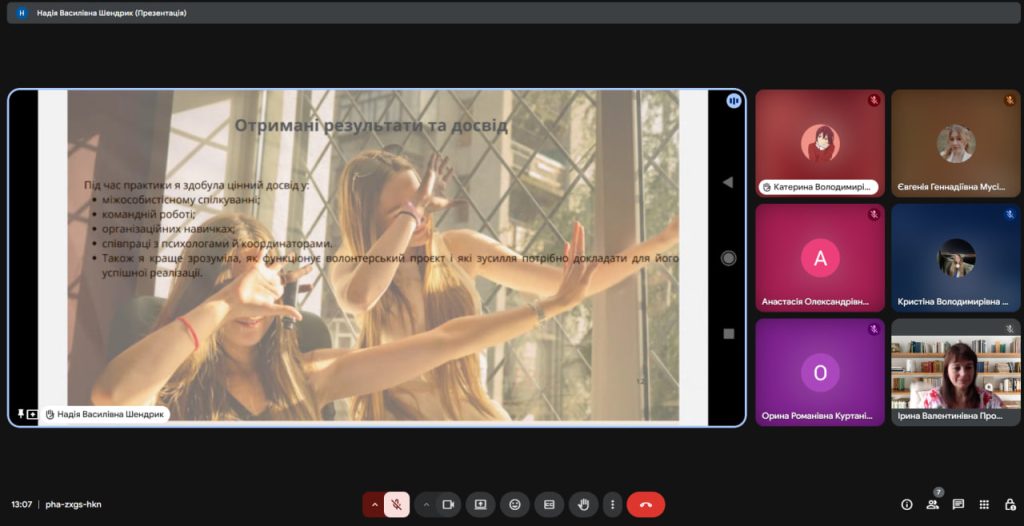Unmute the microphone in the call bar
The height and width of the screenshot is (526, 1024).
397,505
